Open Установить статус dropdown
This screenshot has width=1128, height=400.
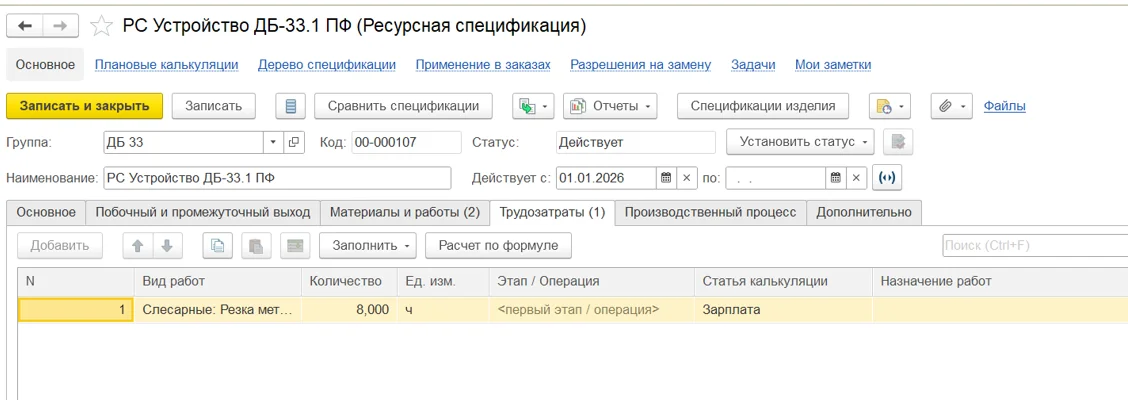pos(800,142)
